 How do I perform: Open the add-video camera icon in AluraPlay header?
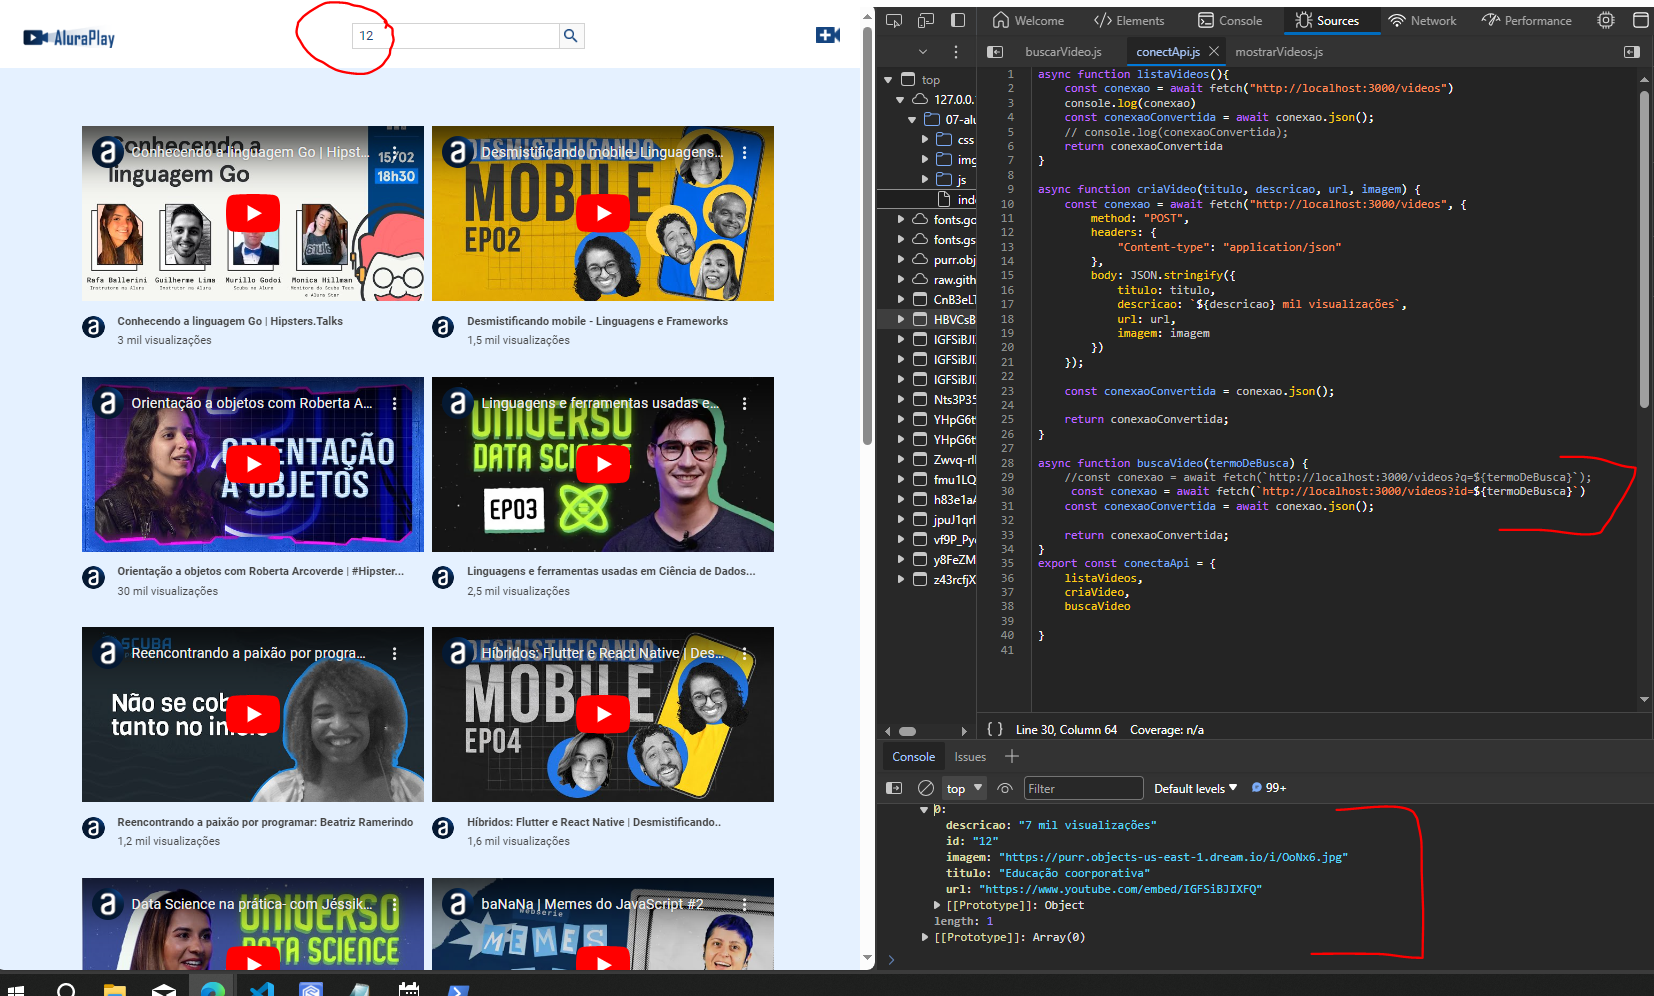coord(828,36)
